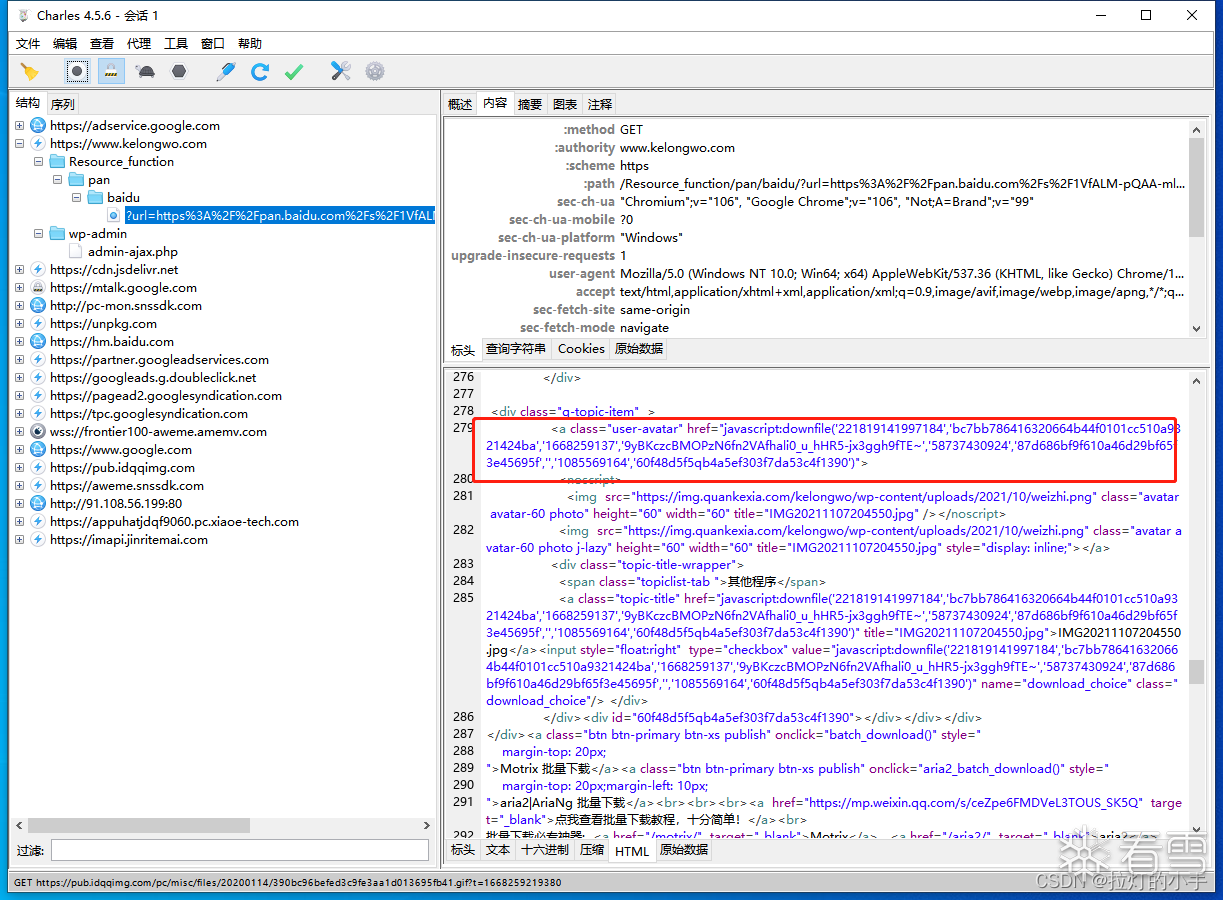Screen dimensions: 1223x900
Task: Expand the https://imapi.jinritemai.com host node
Action: pos(20,540)
